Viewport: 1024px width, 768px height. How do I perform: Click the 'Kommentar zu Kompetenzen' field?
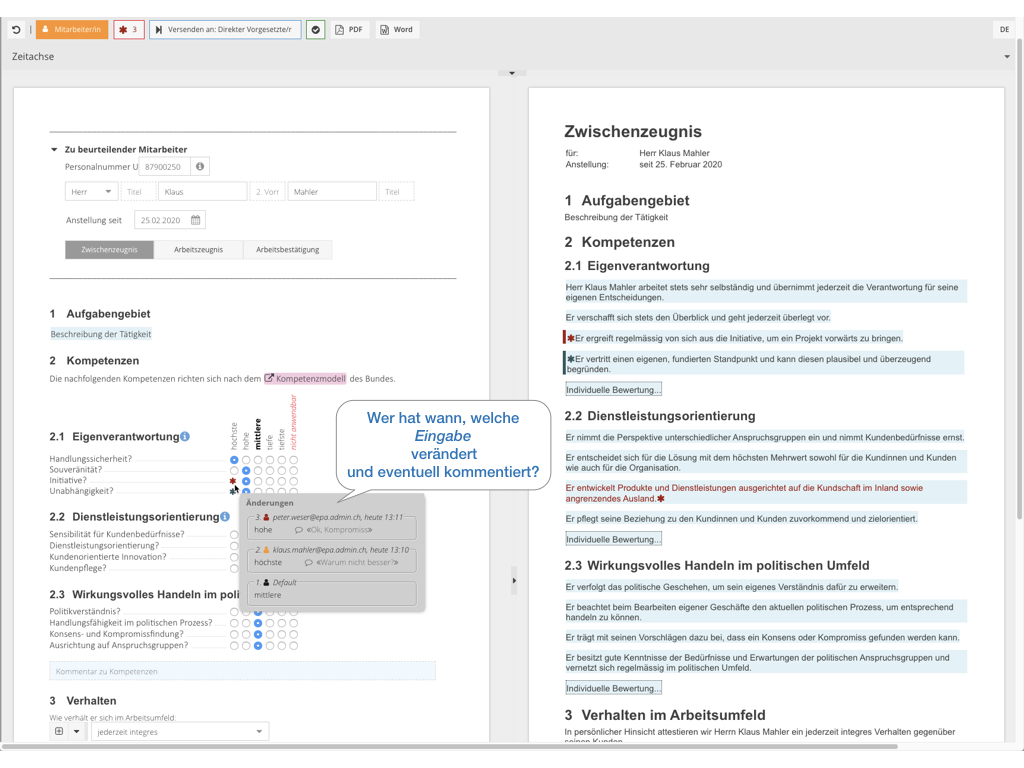coord(242,671)
